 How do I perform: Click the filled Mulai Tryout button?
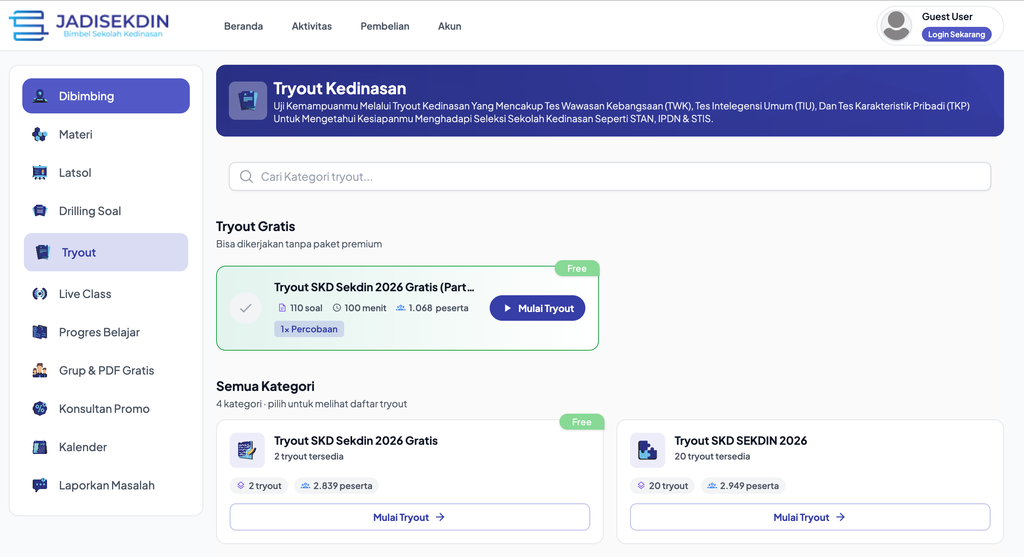(537, 308)
